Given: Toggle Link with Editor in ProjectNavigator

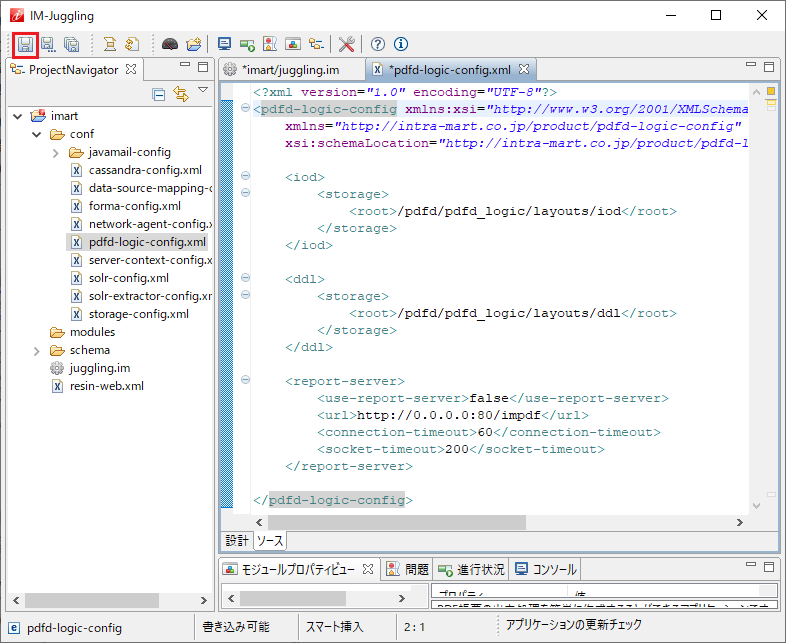Looking at the screenshot, I should 181,94.
